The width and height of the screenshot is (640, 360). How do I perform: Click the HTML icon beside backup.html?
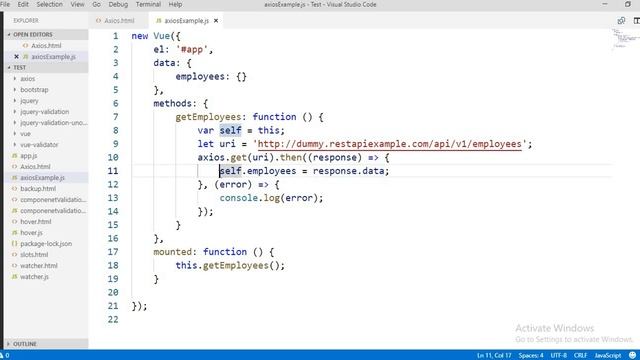click(x=15, y=189)
